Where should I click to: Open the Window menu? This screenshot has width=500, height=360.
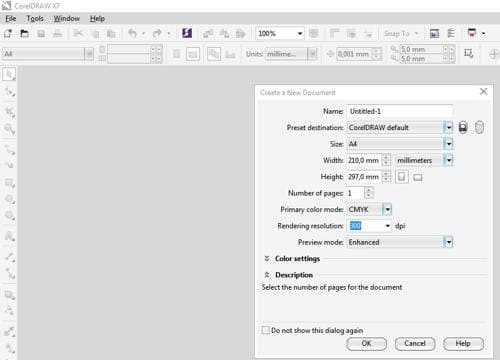(x=67, y=19)
